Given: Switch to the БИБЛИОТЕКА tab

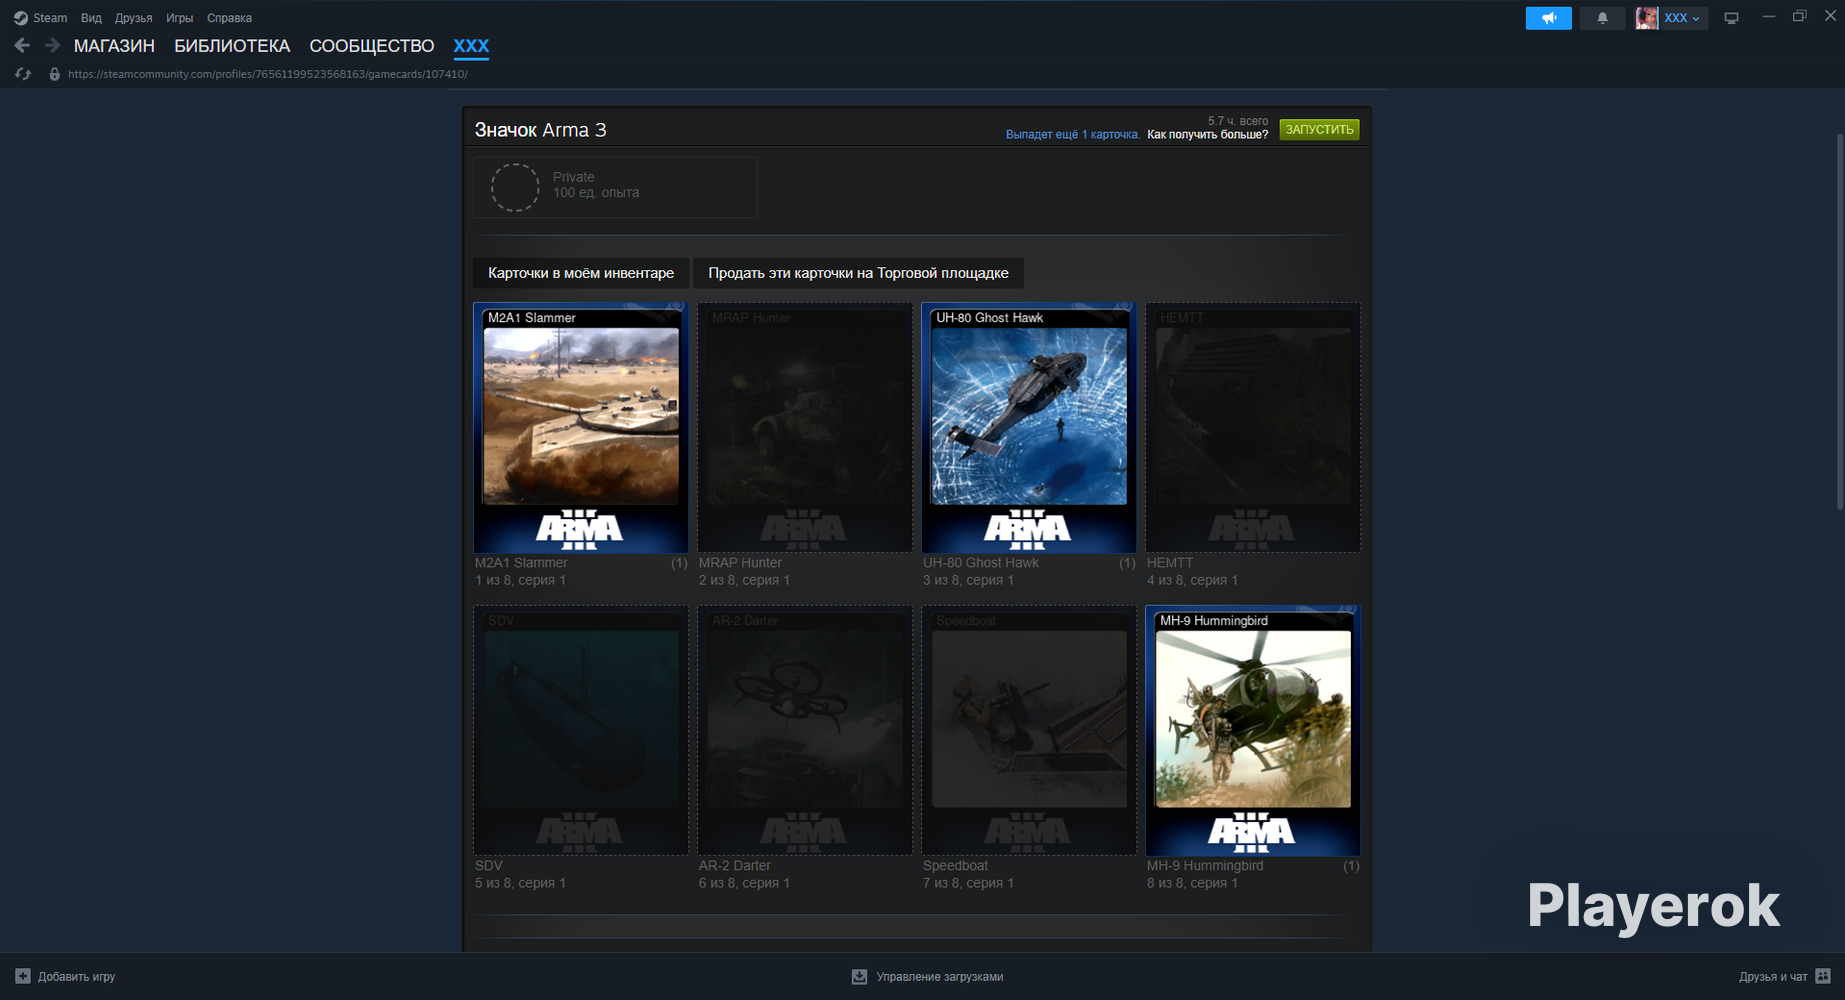Looking at the screenshot, I should [232, 46].
